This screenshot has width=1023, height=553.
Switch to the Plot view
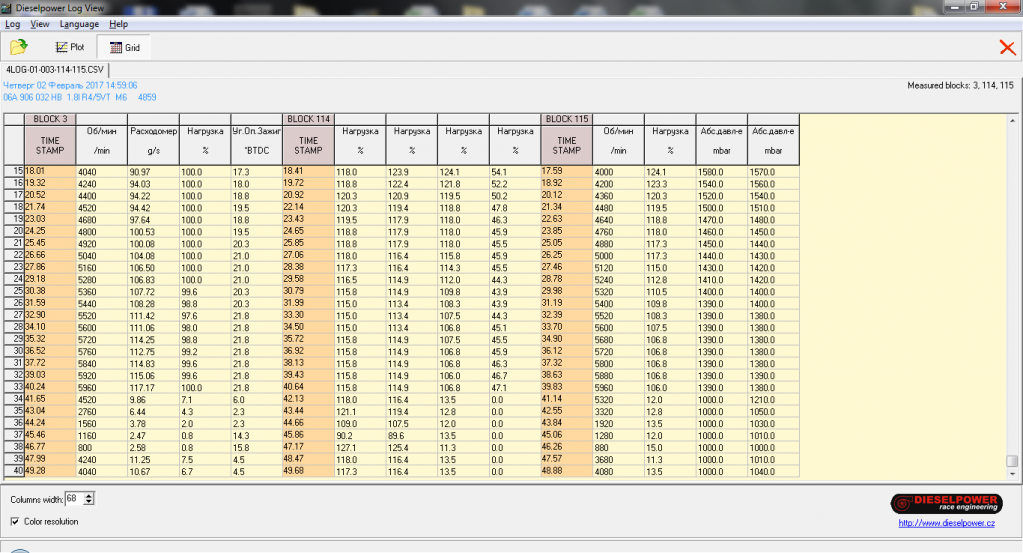(x=70, y=47)
